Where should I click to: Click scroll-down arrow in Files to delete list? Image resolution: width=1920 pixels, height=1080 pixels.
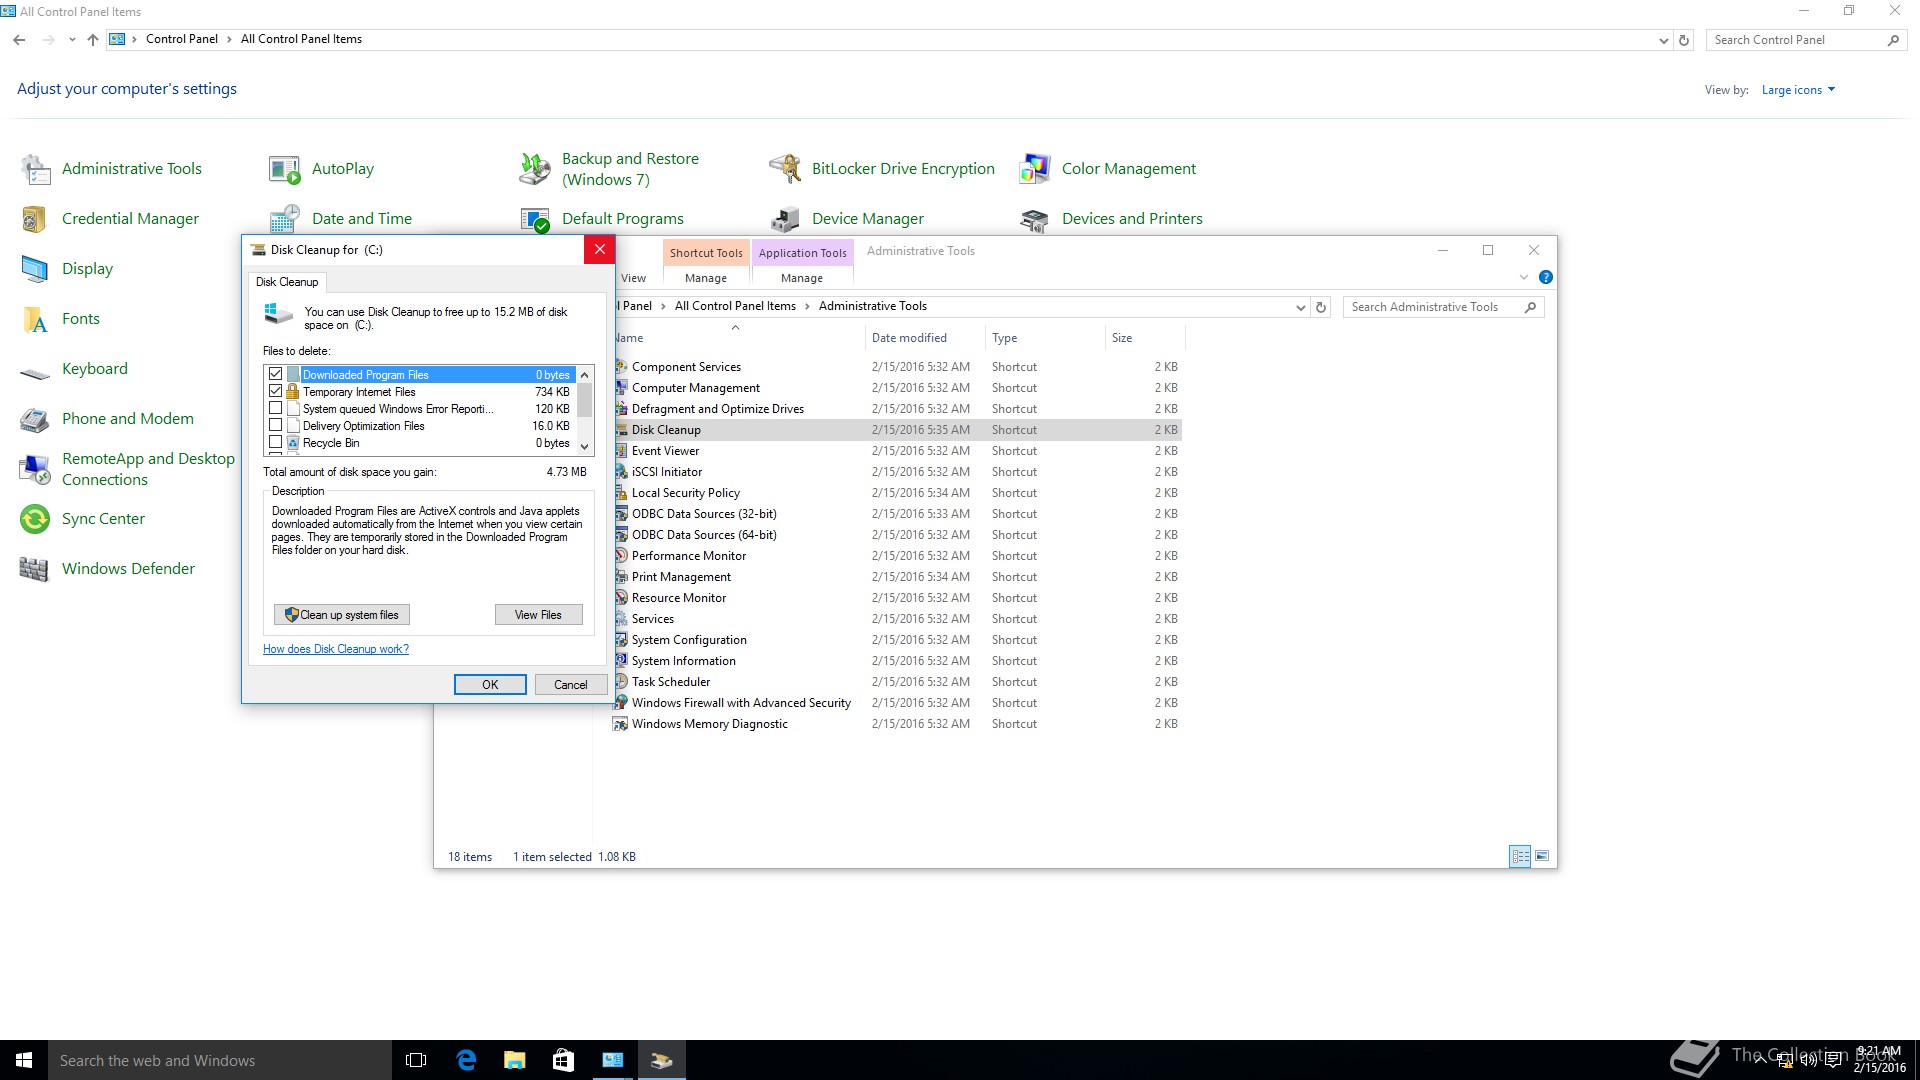[585, 447]
